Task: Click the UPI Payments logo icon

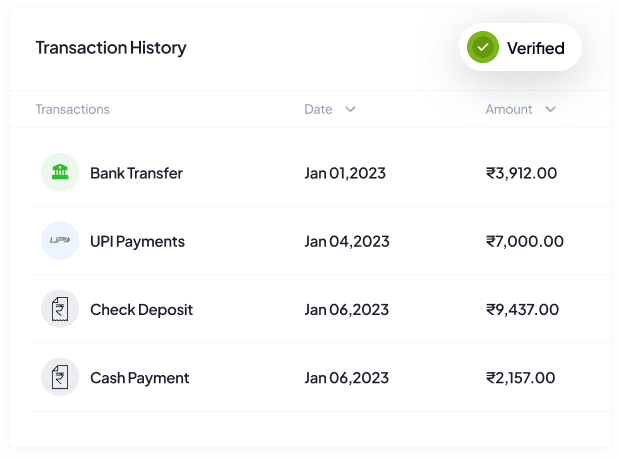Action: click(x=60, y=241)
